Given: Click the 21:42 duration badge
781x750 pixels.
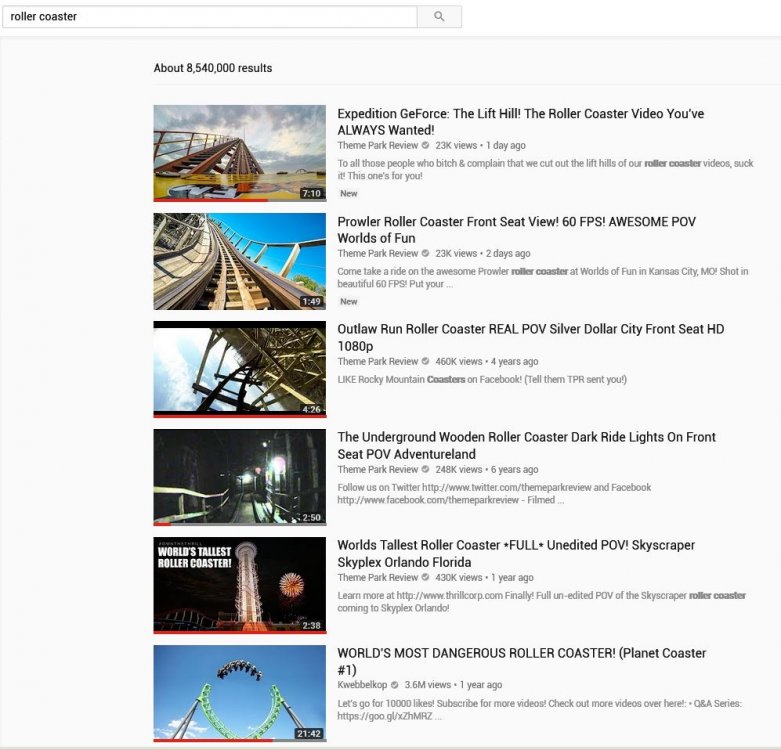Looking at the screenshot, I should (309, 734).
